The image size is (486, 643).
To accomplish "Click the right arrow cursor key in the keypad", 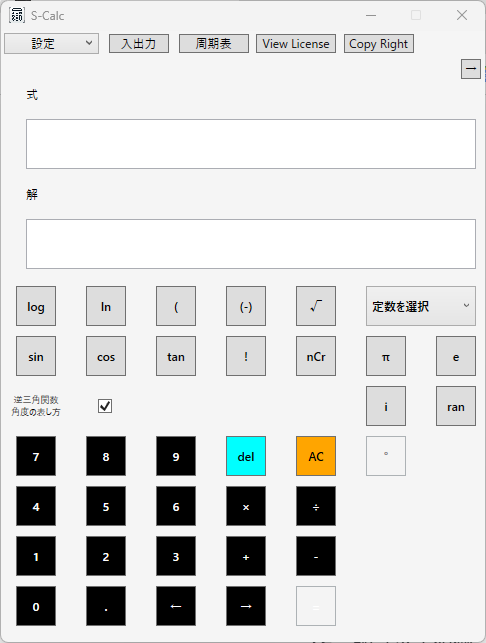I will tap(246, 606).
